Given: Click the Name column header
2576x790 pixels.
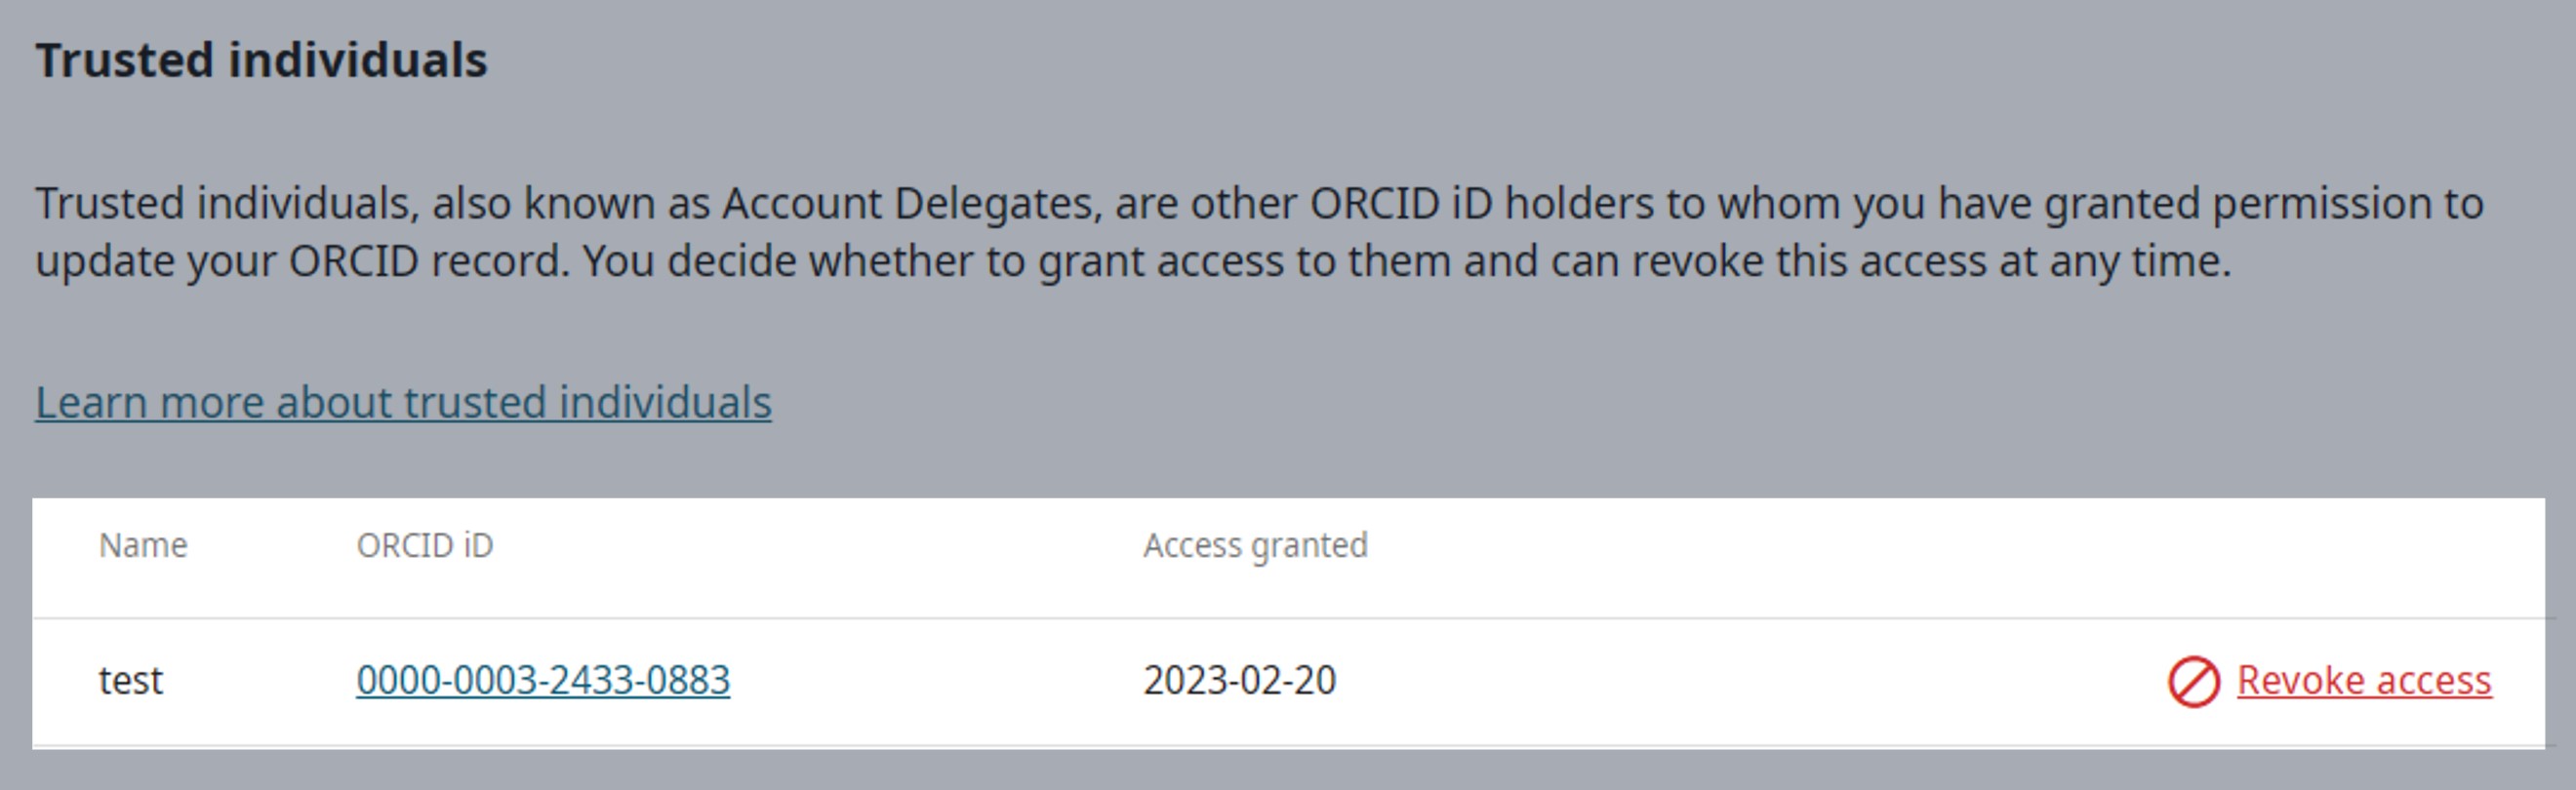Looking at the screenshot, I should tap(143, 546).
